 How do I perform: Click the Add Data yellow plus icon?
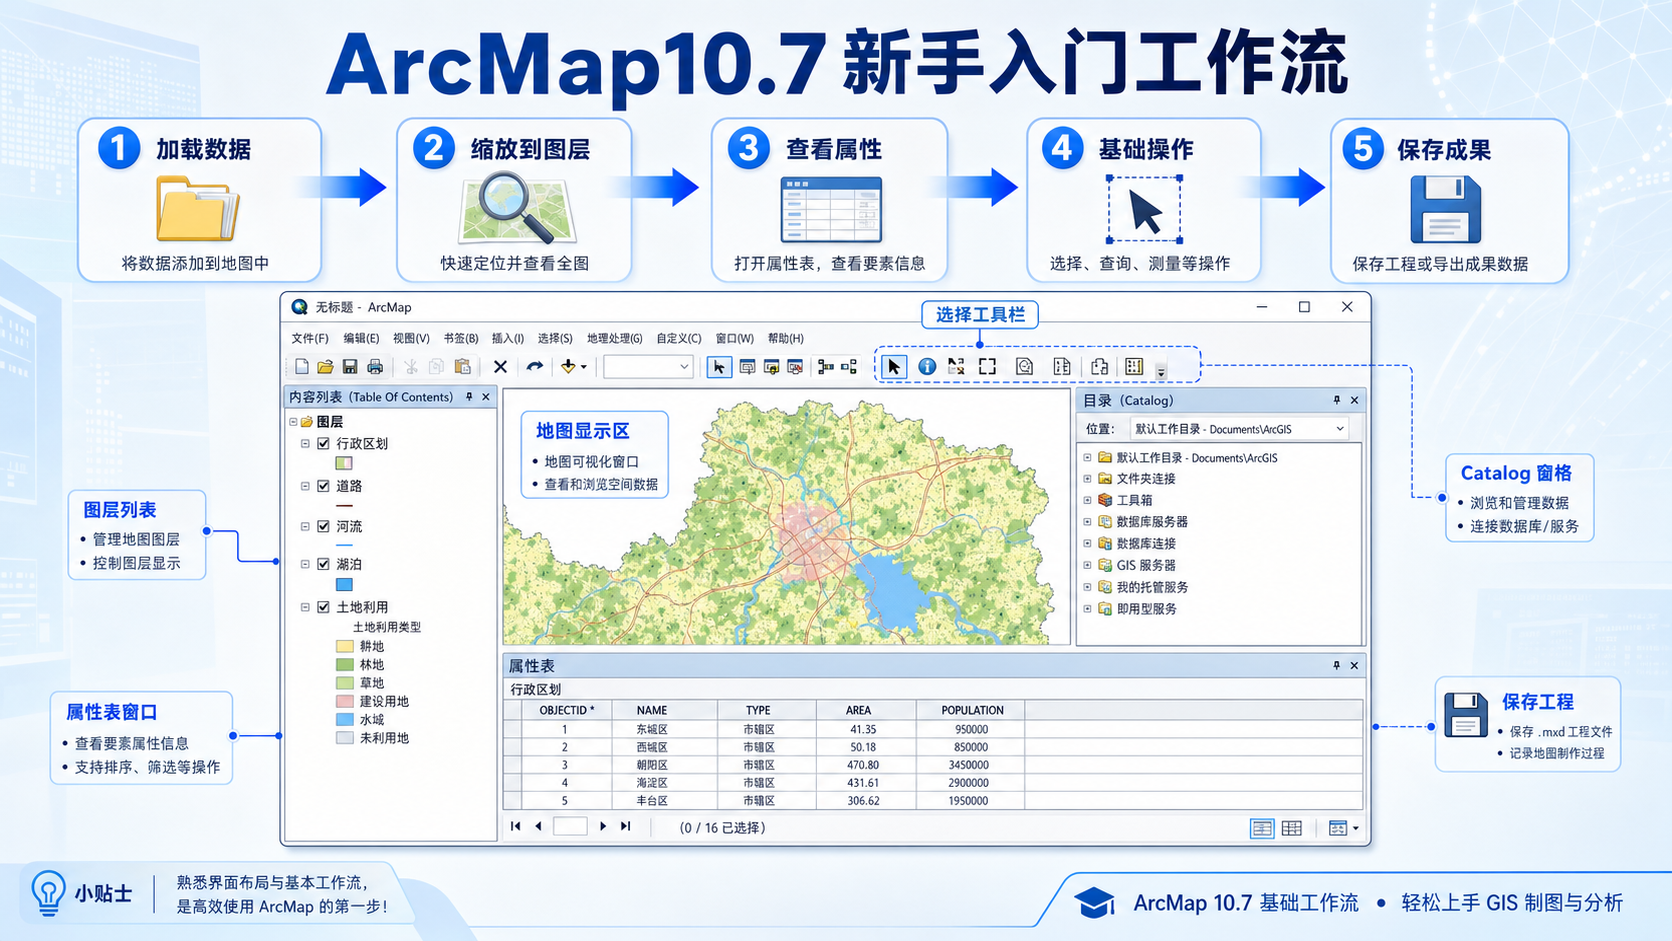568,367
